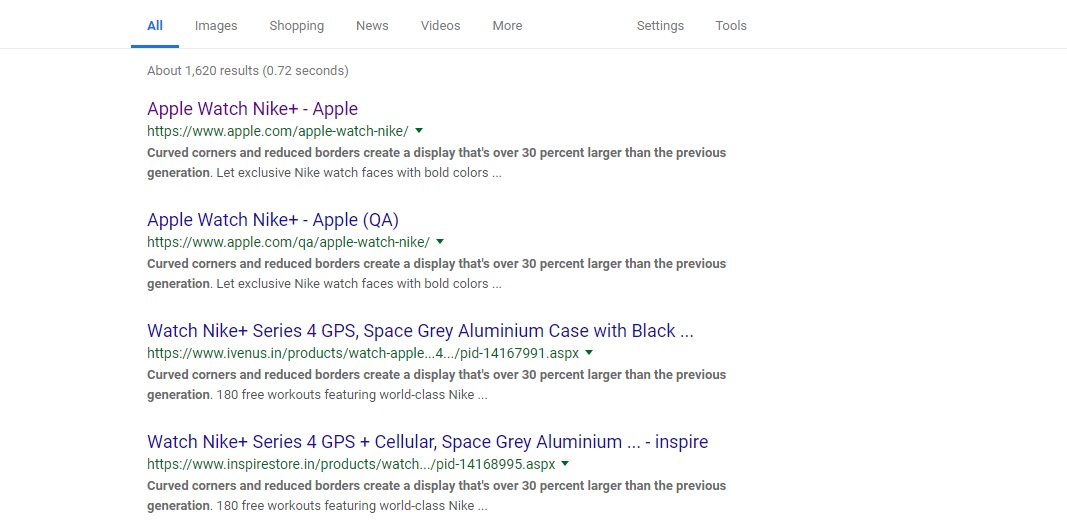The height and width of the screenshot is (527, 1067).
Task: Open the Settings menu
Action: [x=660, y=26]
